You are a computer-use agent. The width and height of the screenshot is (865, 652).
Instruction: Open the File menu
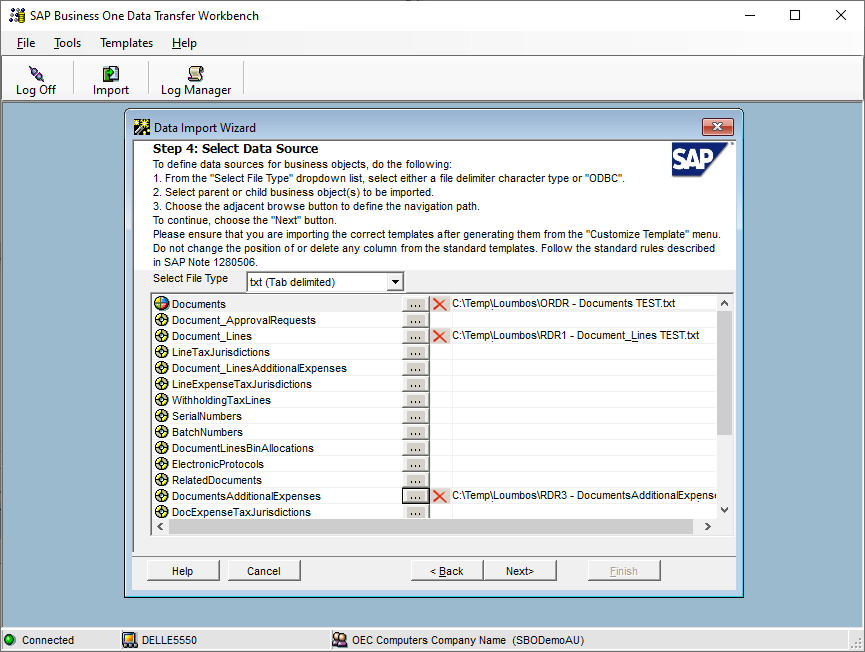pyautogui.click(x=26, y=43)
